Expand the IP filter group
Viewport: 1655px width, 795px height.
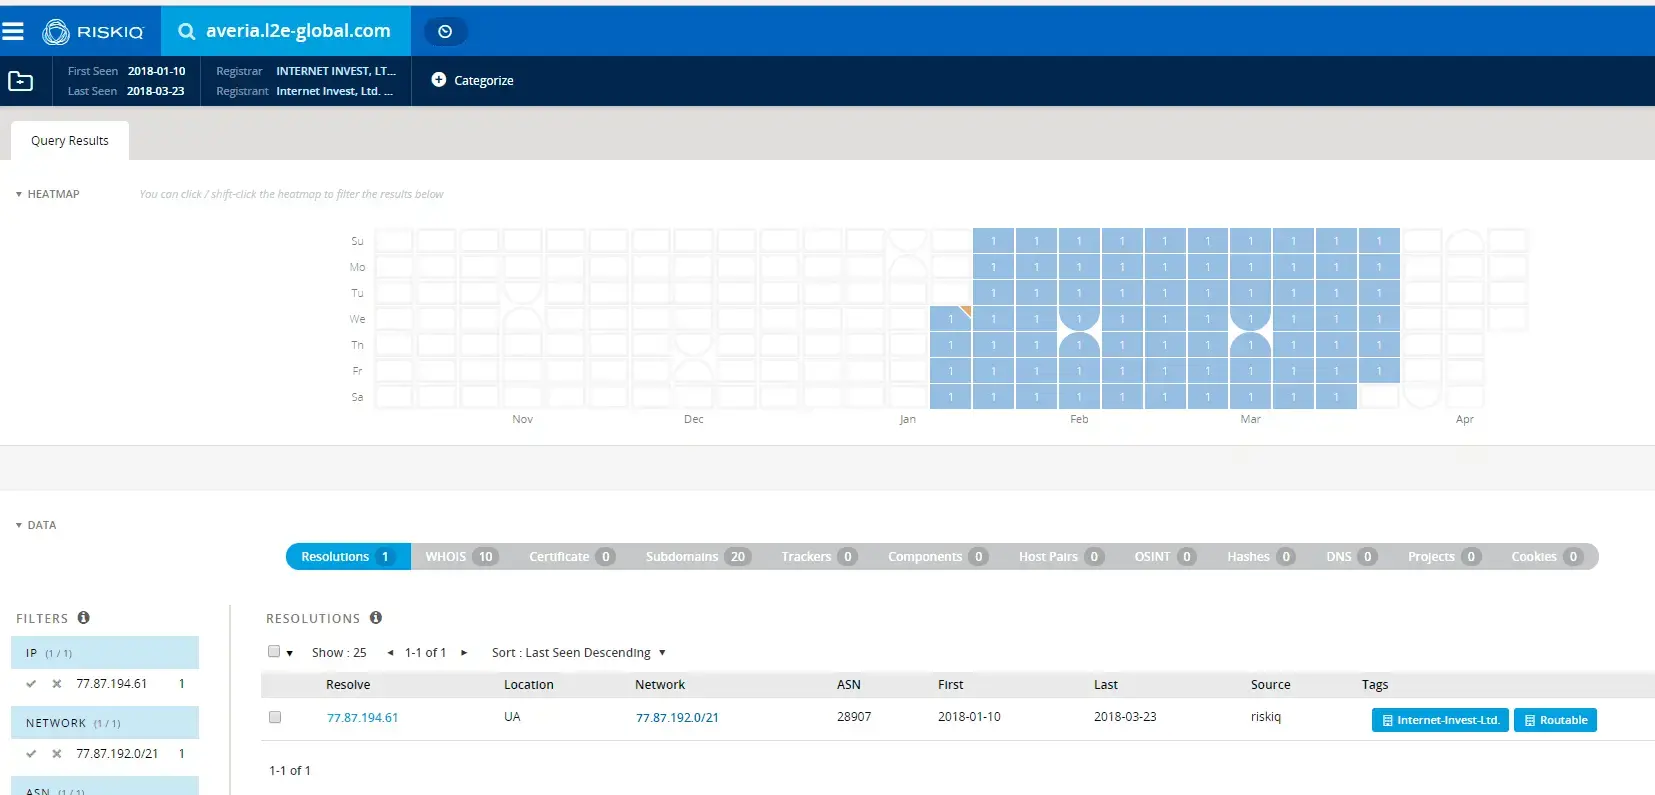click(105, 652)
